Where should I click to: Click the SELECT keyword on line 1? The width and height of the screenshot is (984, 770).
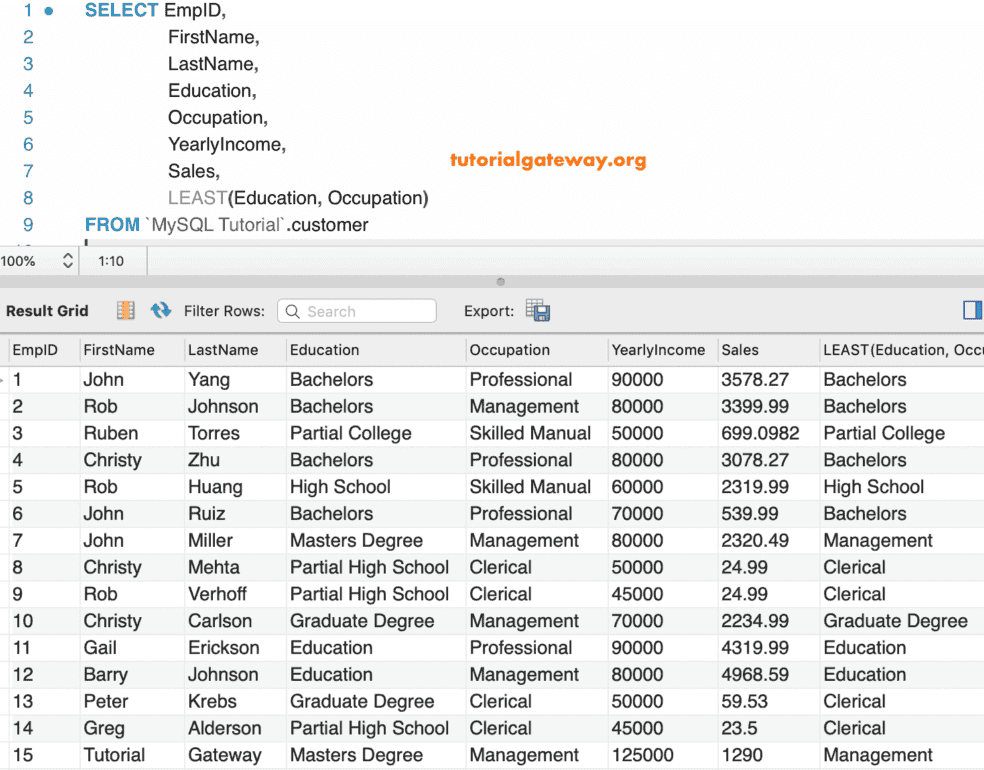click(122, 11)
